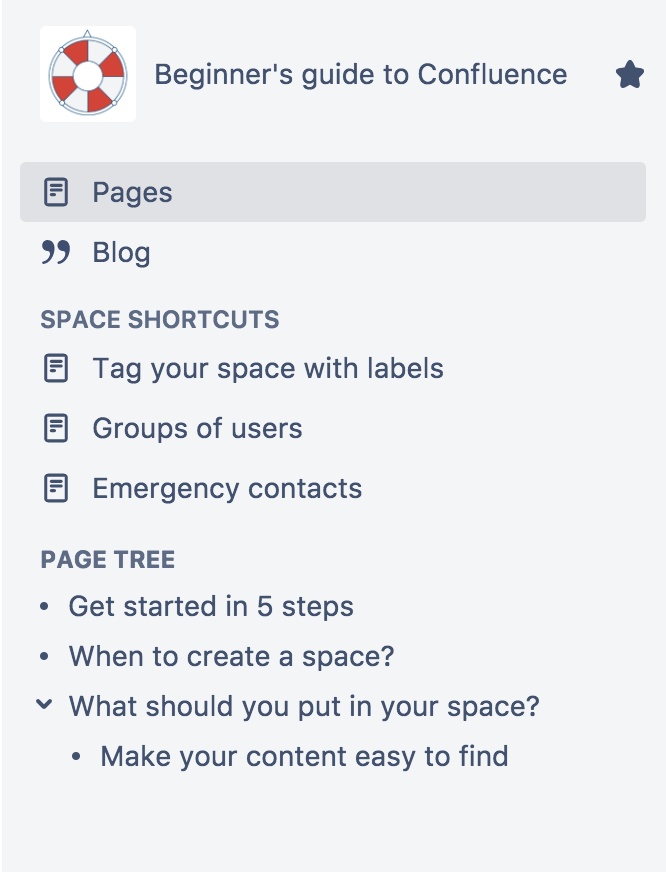Viewport: 666px width, 872px height.
Task: Click the bullet beside Make your content easy to find
Action: (78, 756)
